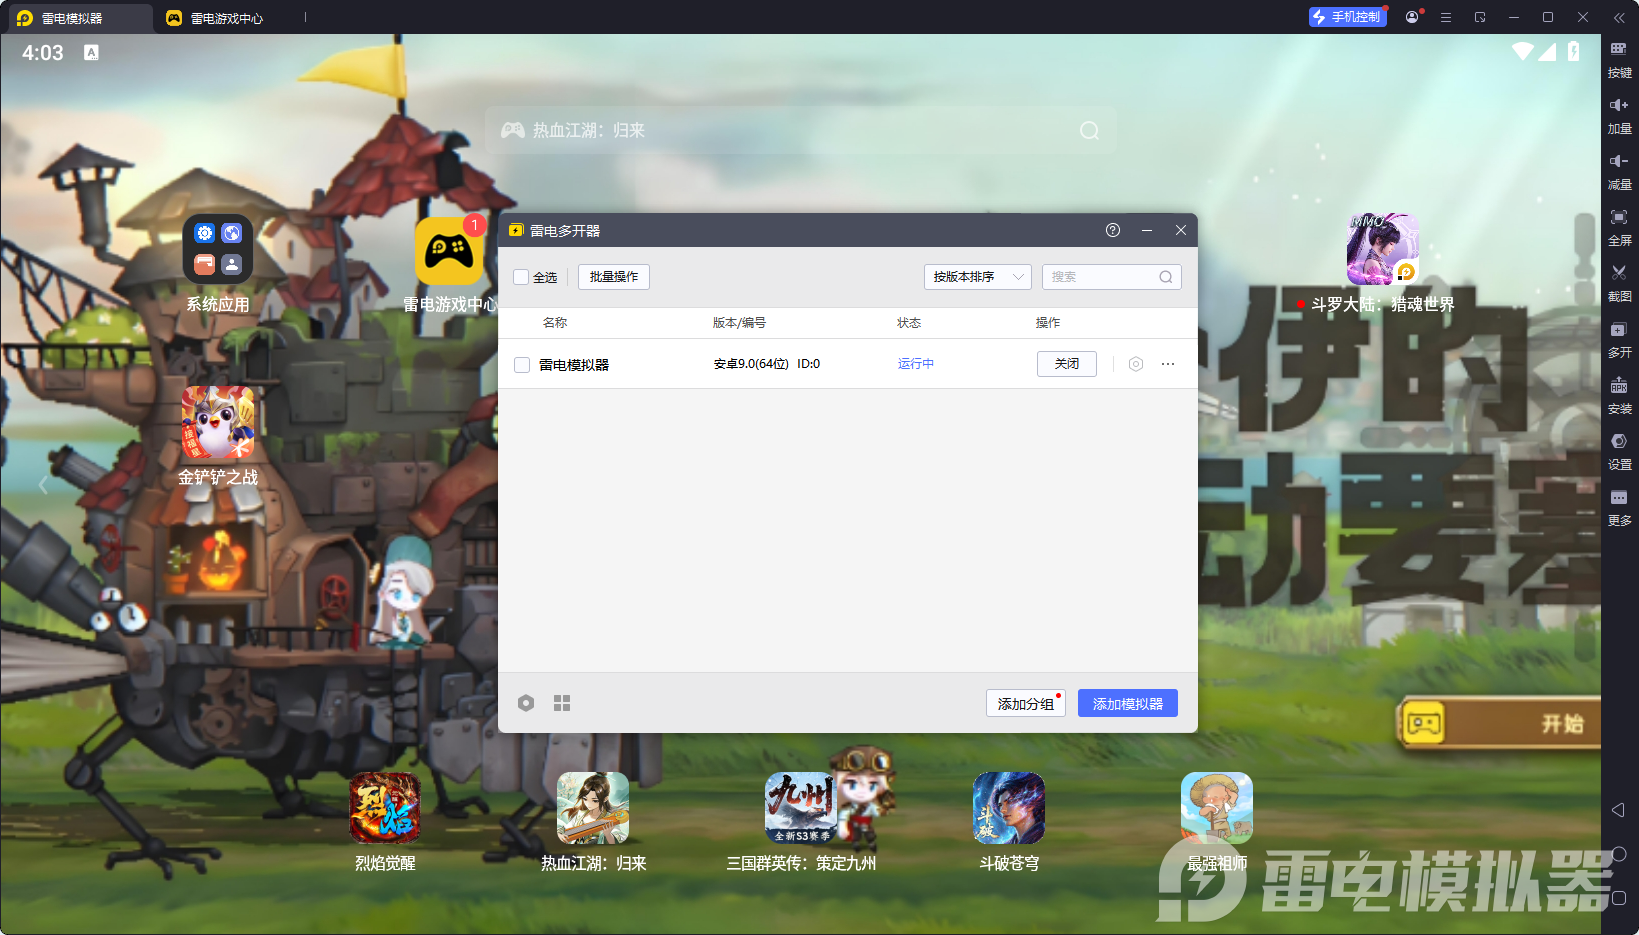
Task: Launch 三国群英传：策定九州 game
Action: 801,808
